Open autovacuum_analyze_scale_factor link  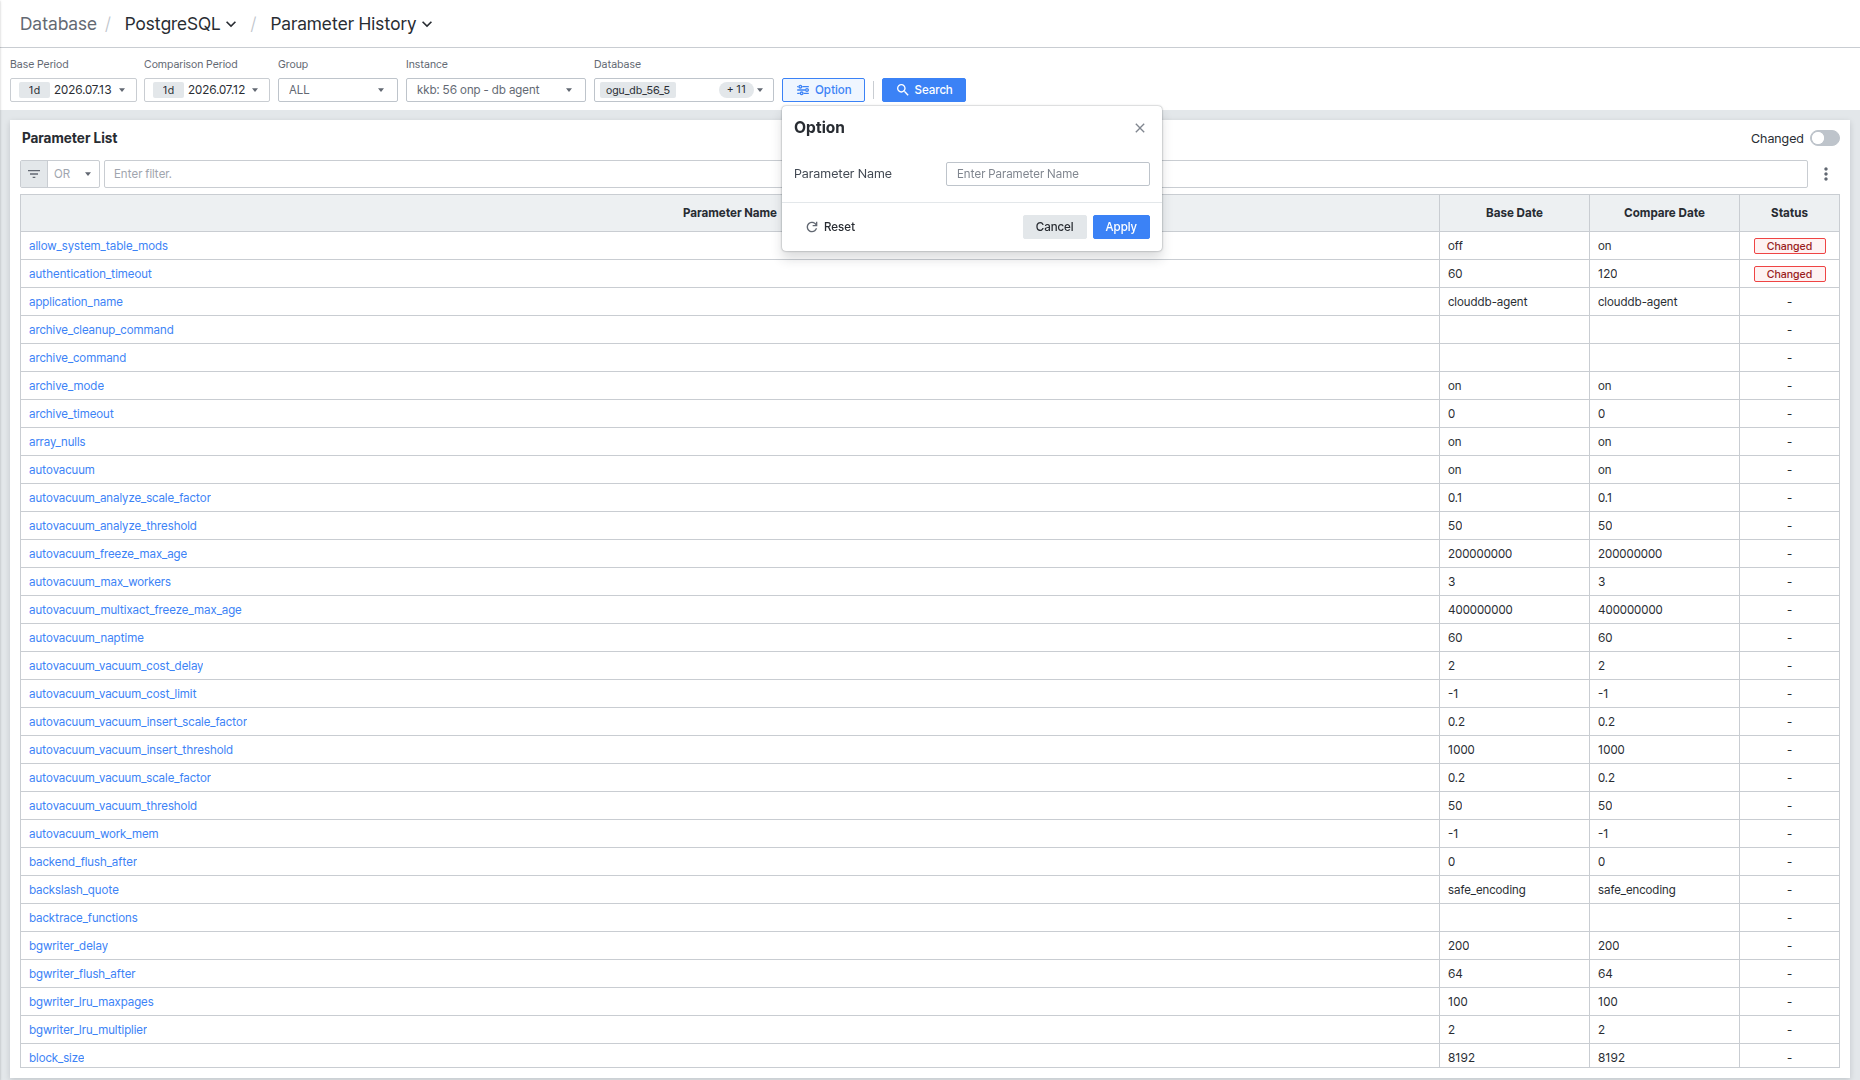tap(120, 498)
